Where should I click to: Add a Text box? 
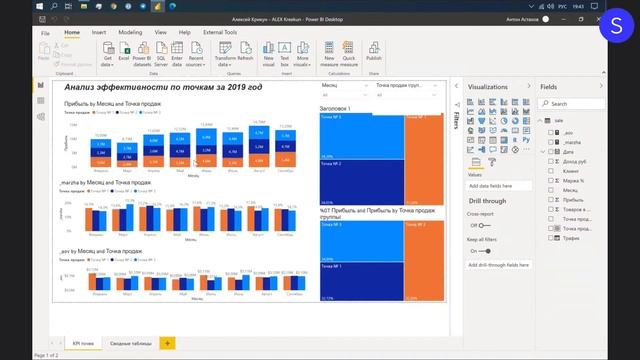point(284,54)
